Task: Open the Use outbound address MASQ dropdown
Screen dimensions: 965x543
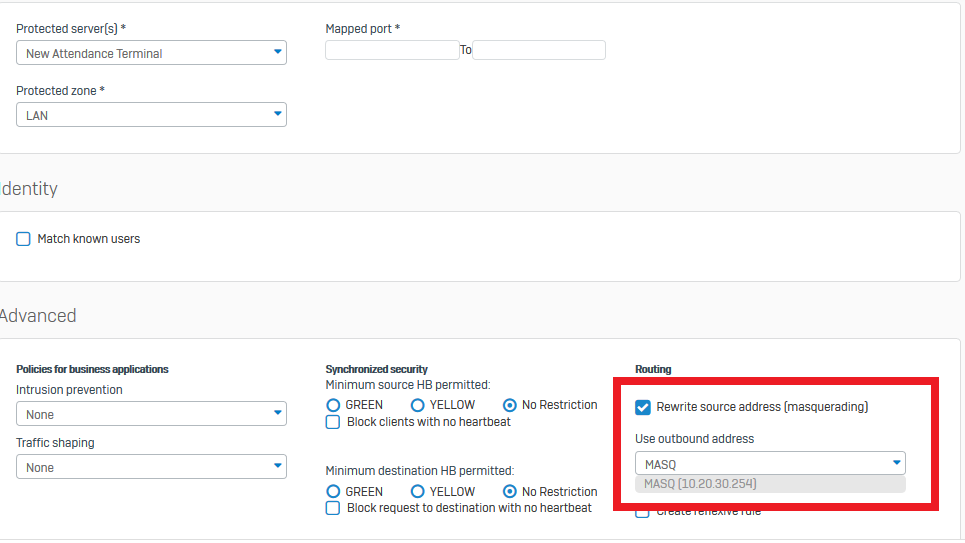Action: [x=770, y=463]
